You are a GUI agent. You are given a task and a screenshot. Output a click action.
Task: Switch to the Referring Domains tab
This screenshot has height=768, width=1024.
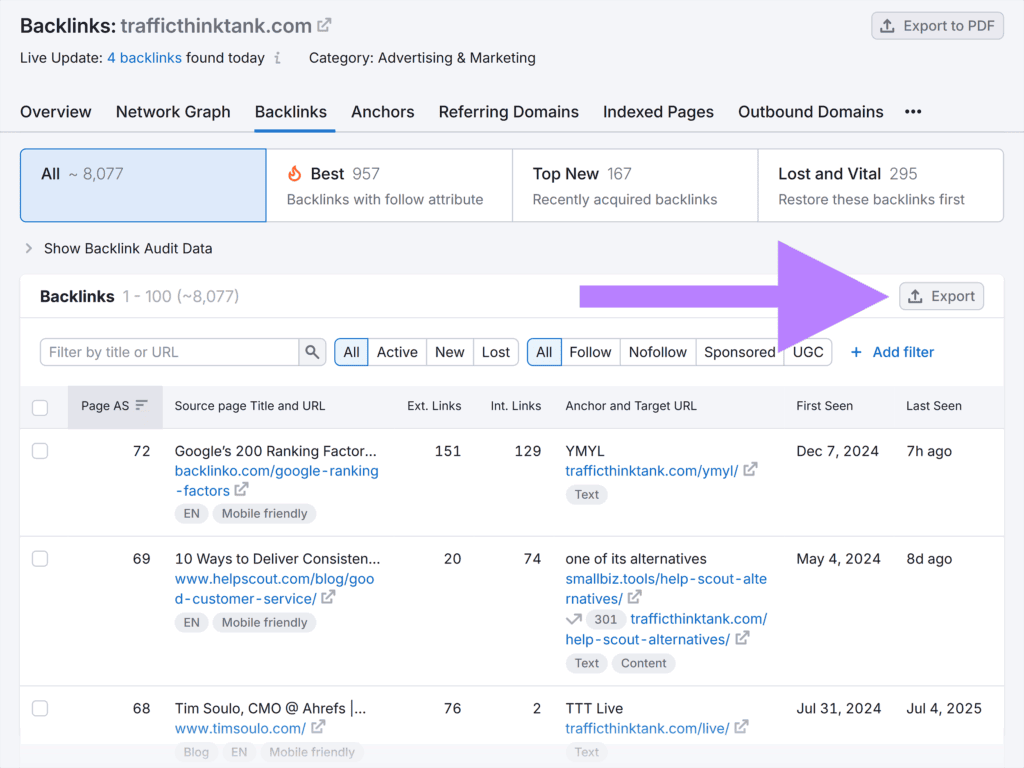[508, 112]
